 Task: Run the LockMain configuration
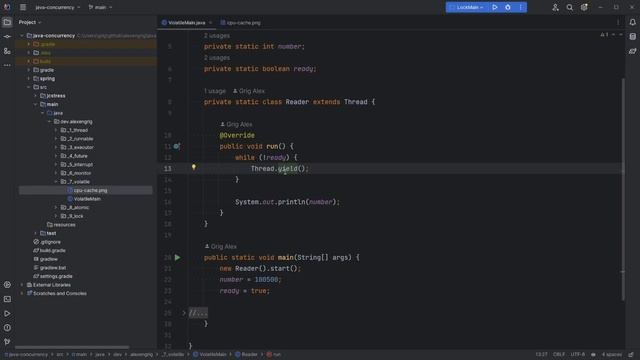pyautogui.click(x=495, y=7)
